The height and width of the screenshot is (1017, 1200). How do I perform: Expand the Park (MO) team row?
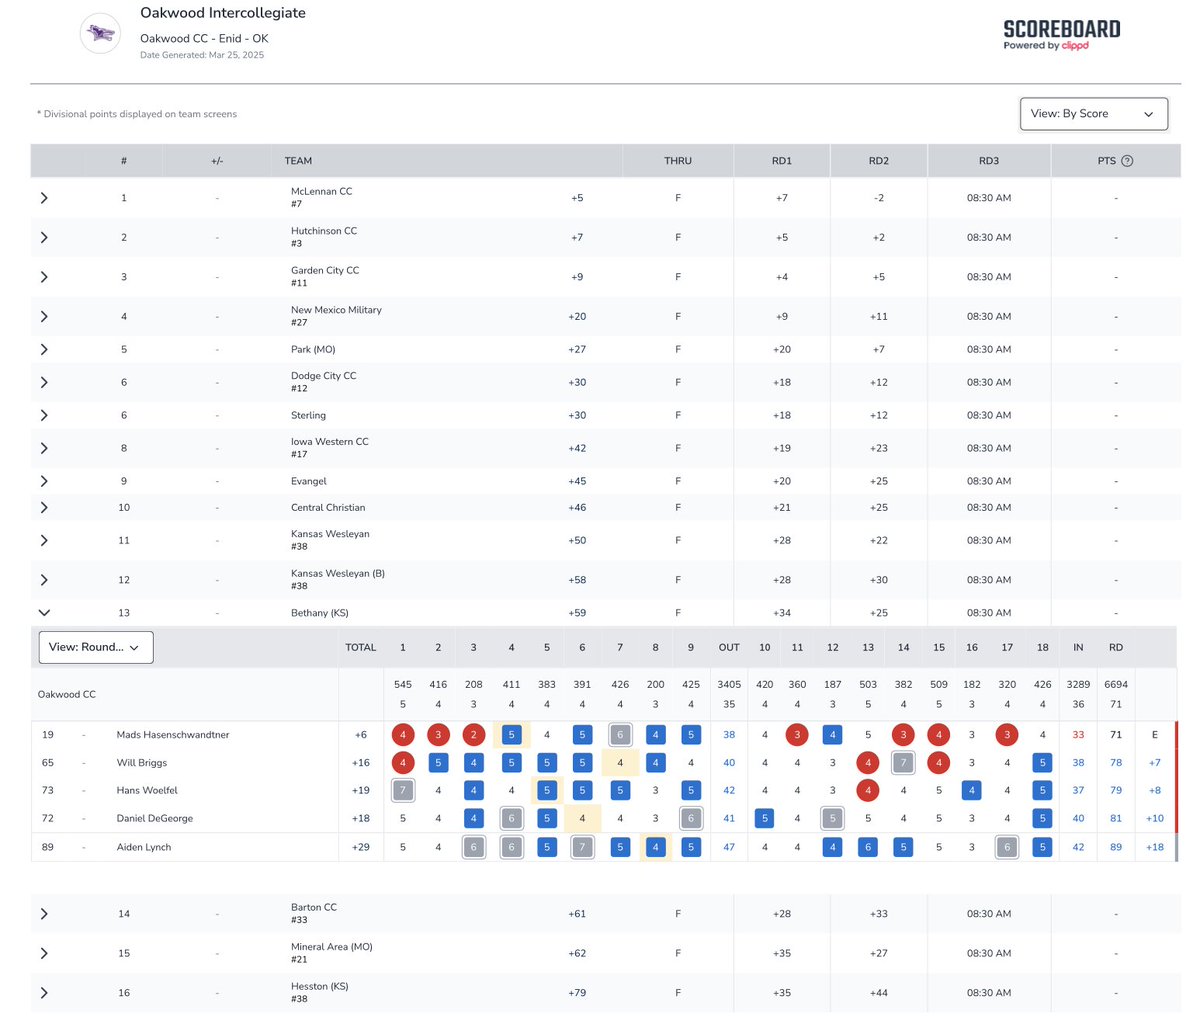[x=44, y=349]
